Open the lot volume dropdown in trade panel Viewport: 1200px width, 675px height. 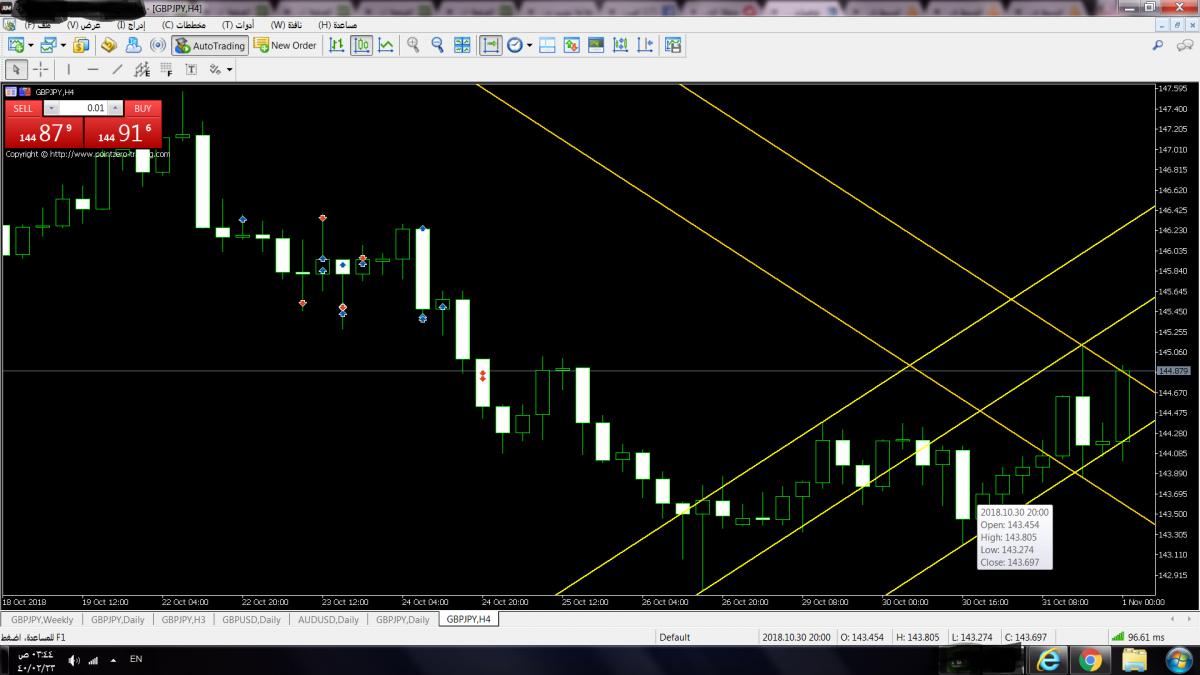pos(52,108)
